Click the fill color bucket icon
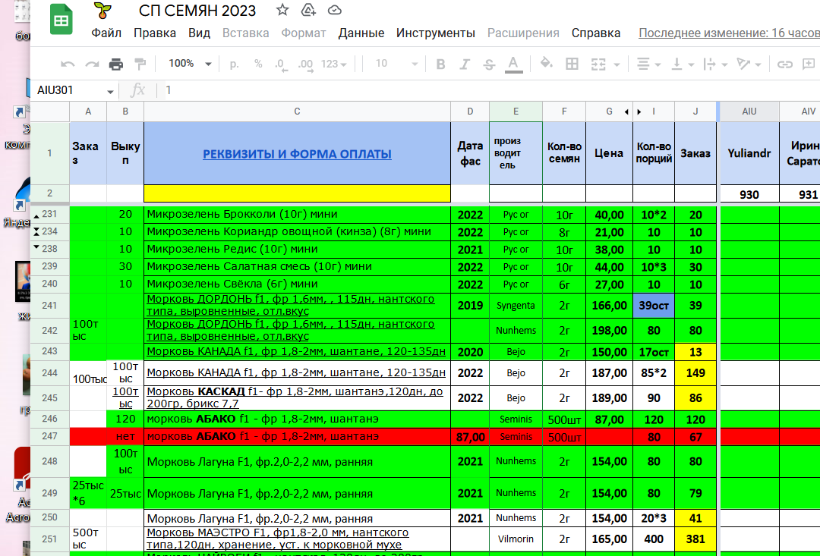 547,64
